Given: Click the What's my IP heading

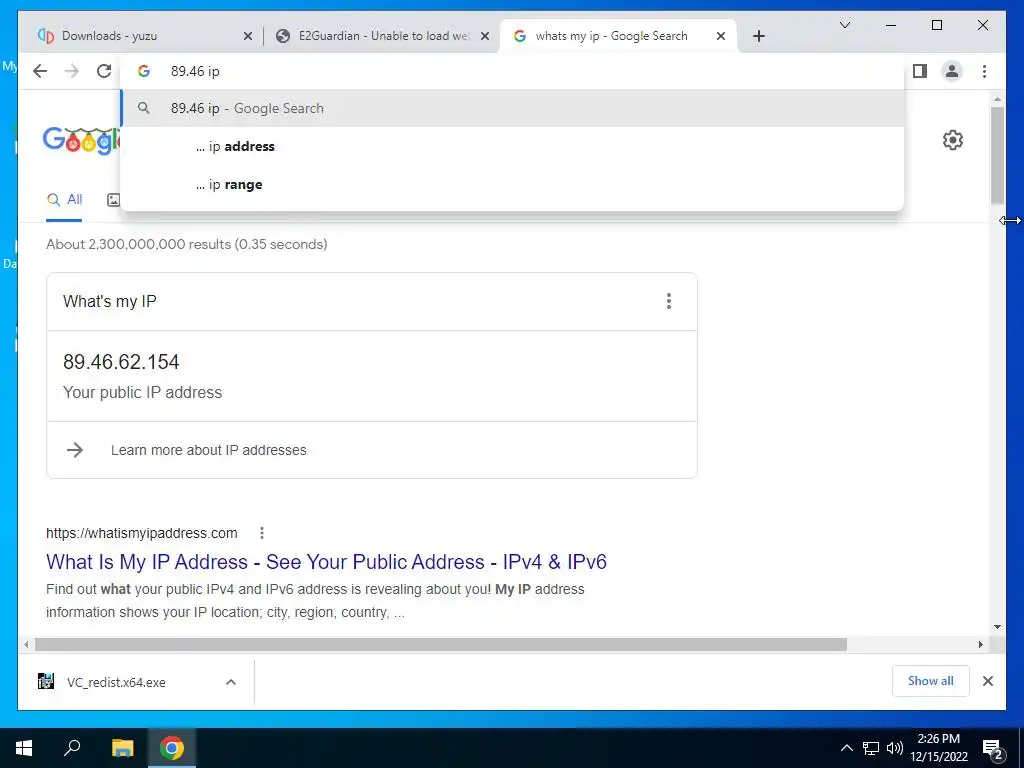Looking at the screenshot, I should 110,301.
